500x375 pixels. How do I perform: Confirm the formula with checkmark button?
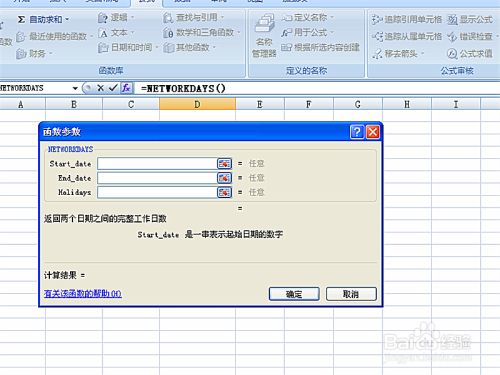click(113, 88)
